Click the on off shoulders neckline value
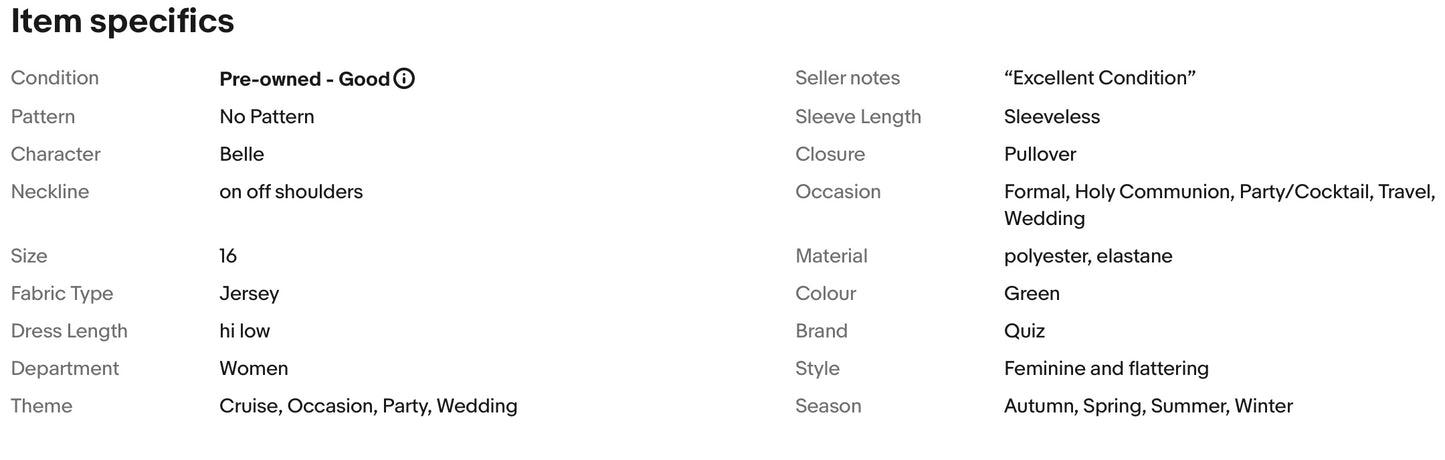 click(x=291, y=191)
